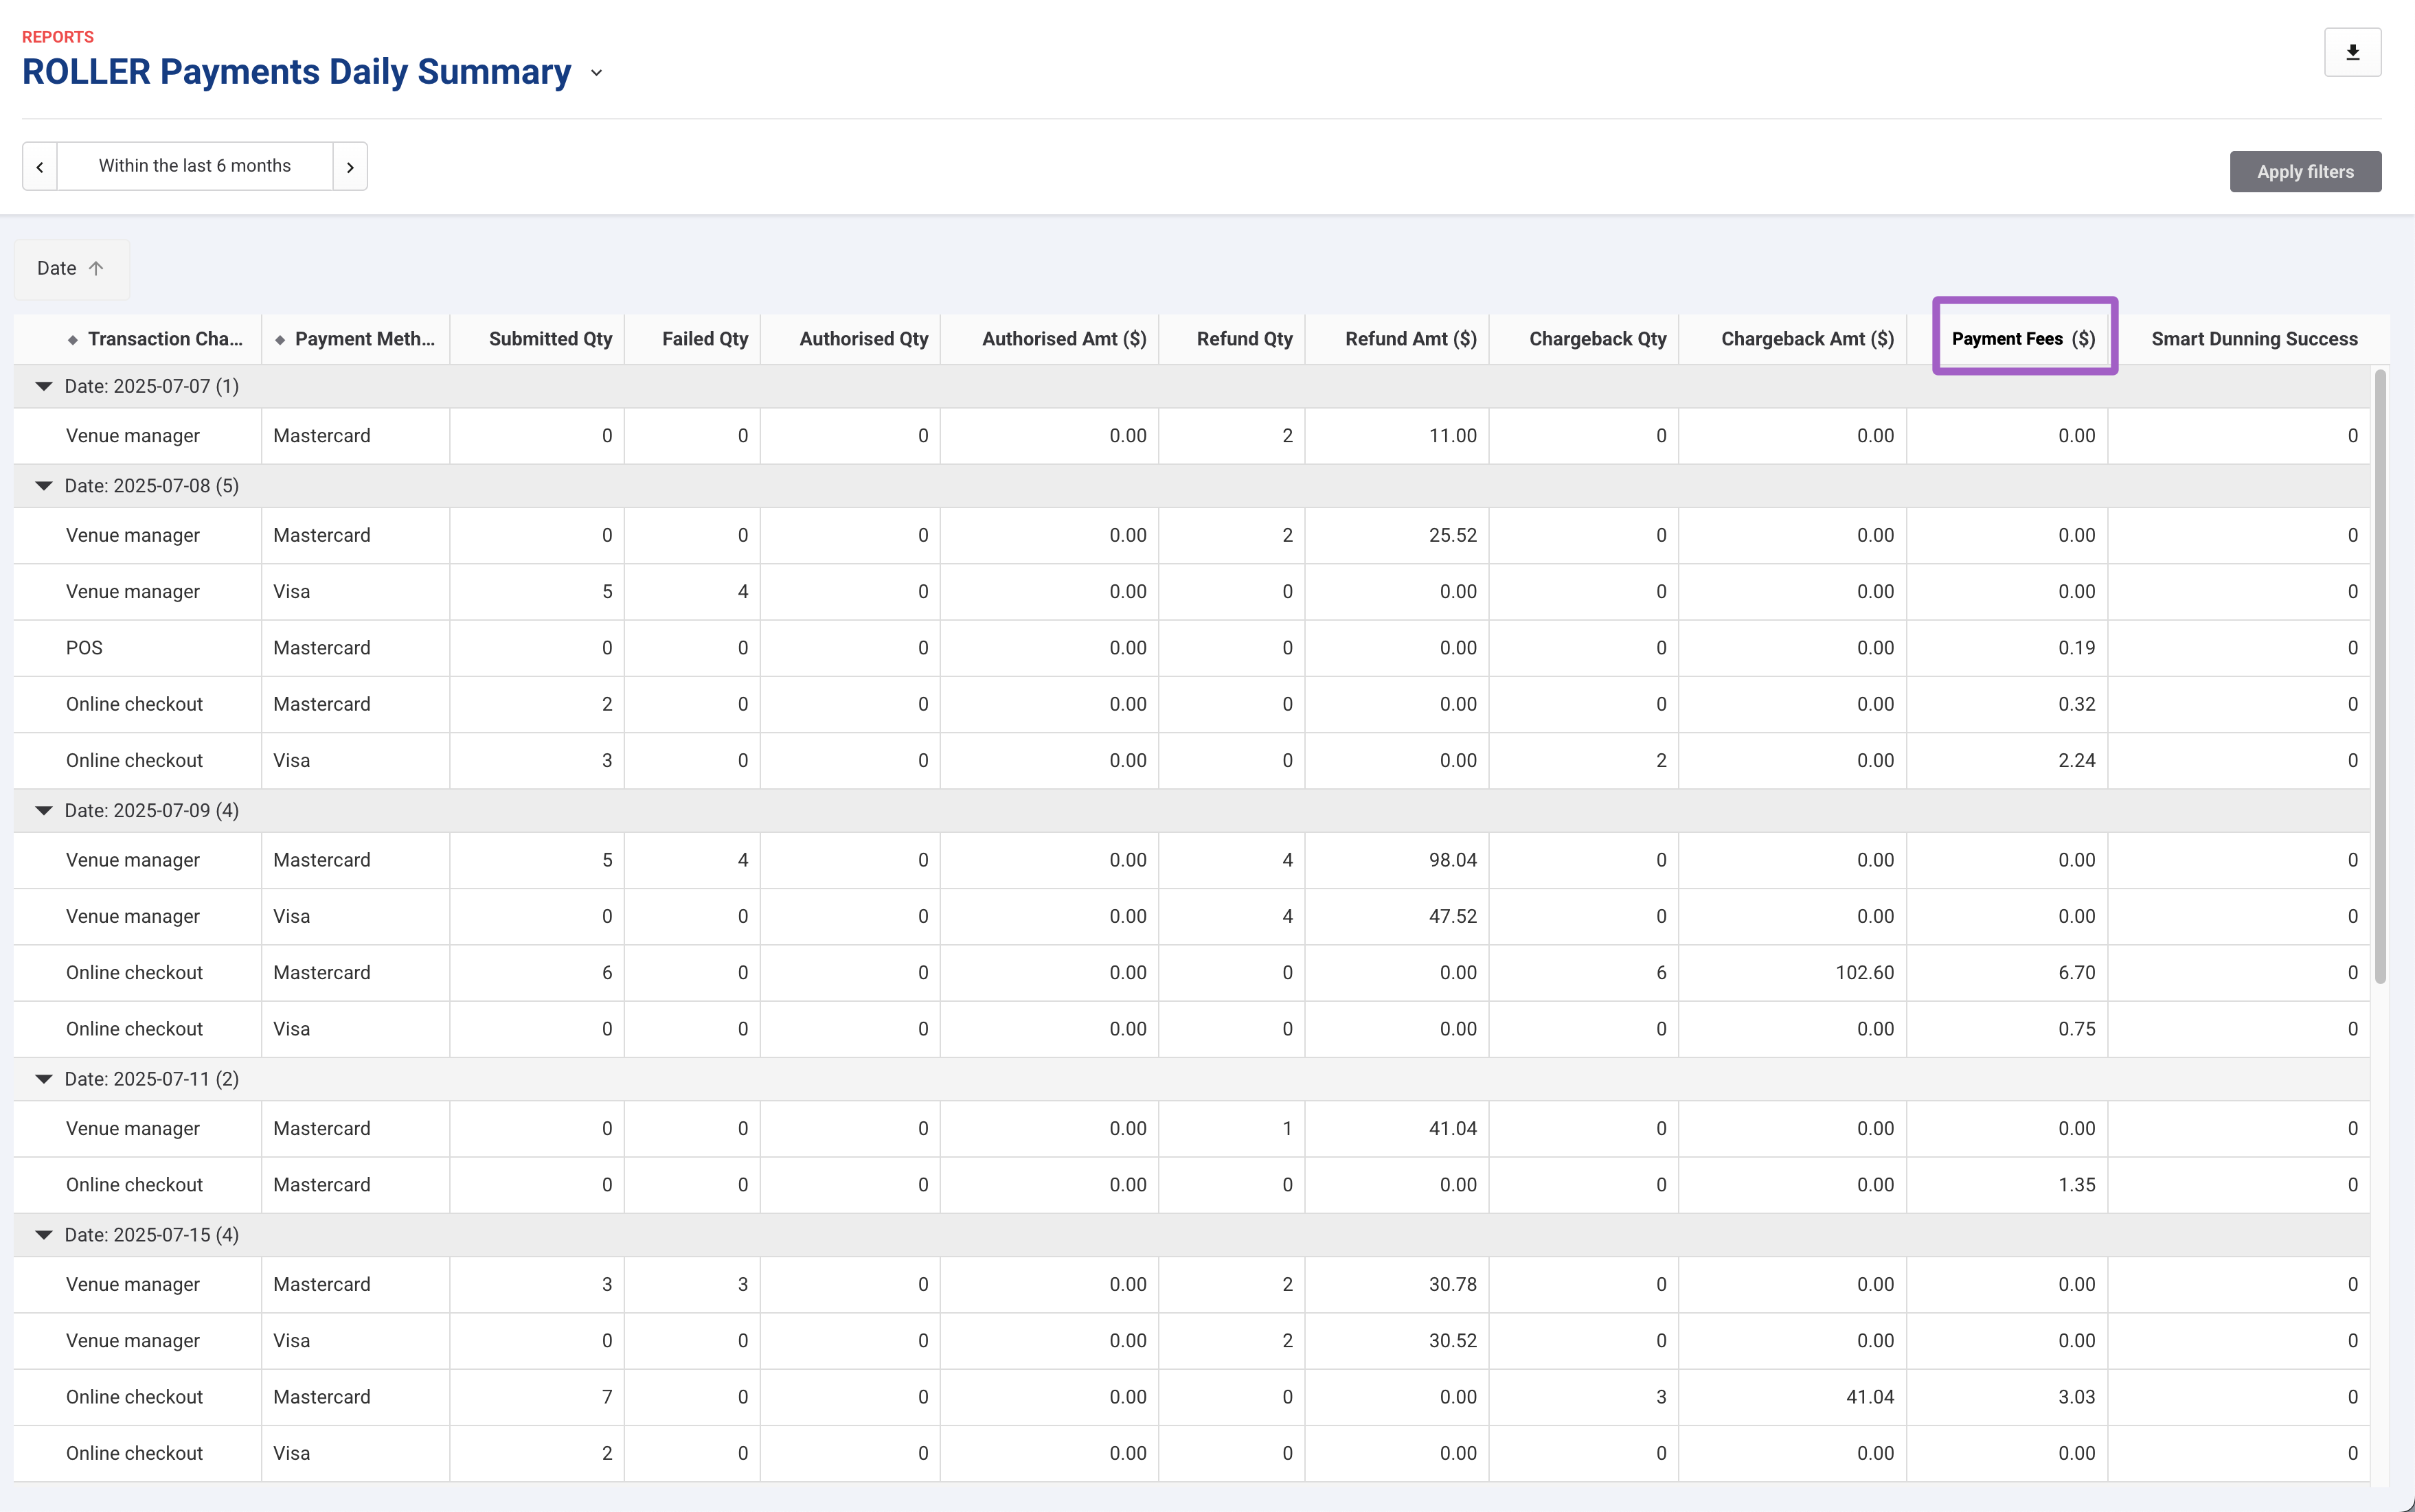Collapse the 2025-07-08 date group
The height and width of the screenshot is (1512, 2415).
(x=44, y=486)
